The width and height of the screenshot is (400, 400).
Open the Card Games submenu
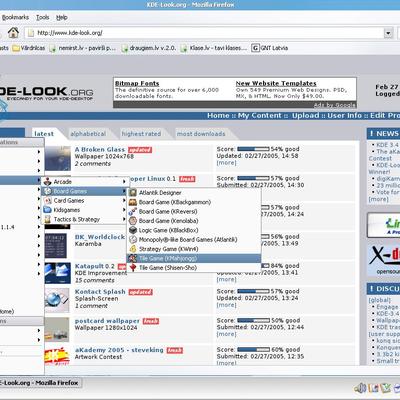(x=85, y=201)
